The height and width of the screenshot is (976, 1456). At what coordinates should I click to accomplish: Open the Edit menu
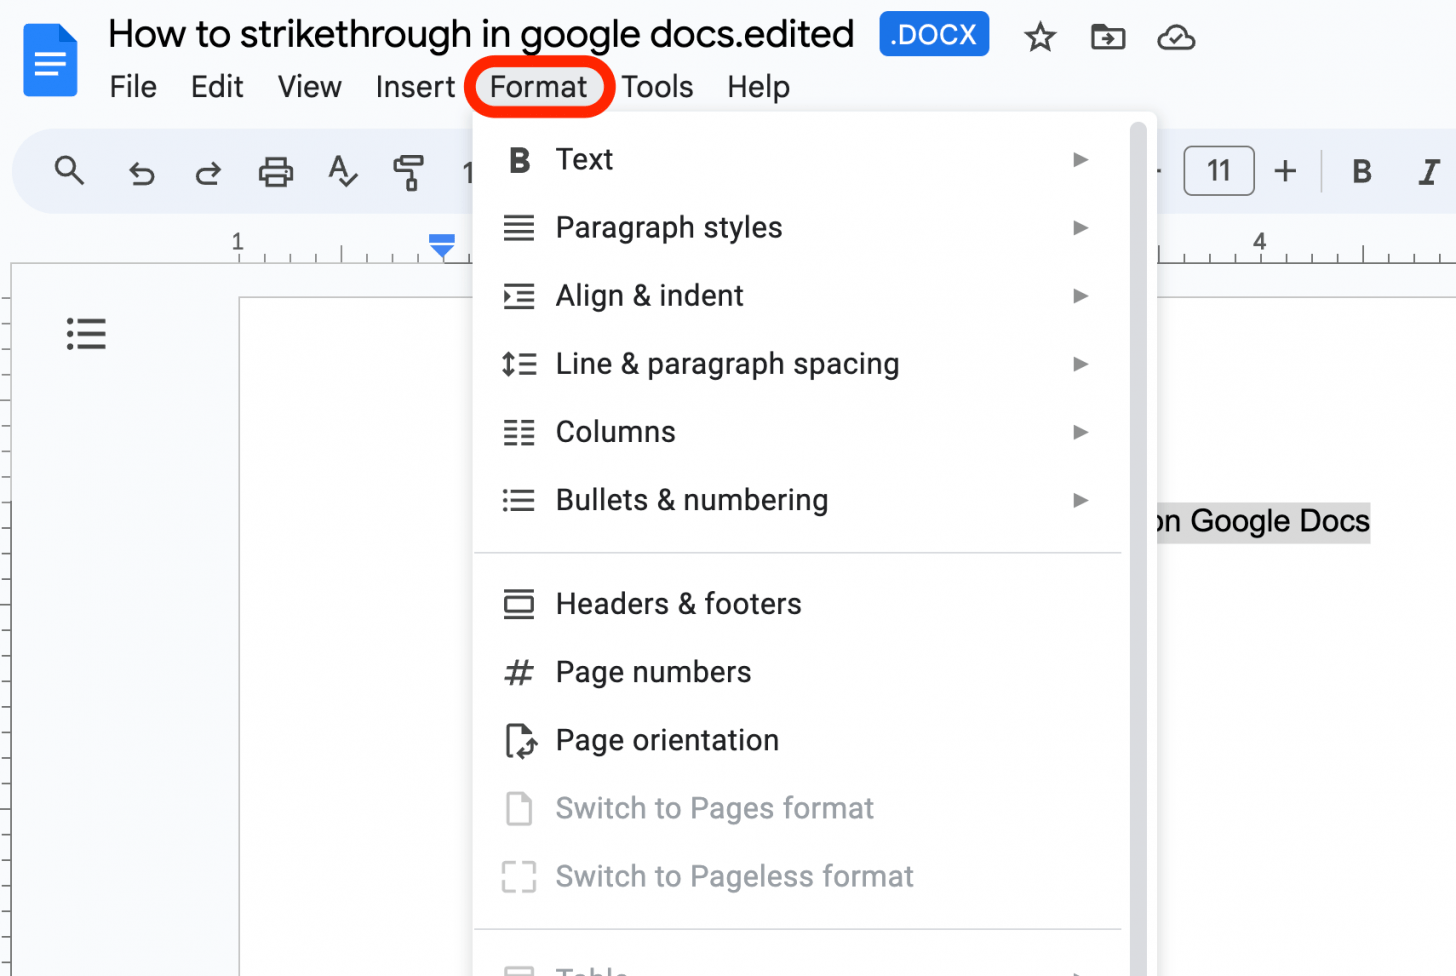click(x=217, y=87)
